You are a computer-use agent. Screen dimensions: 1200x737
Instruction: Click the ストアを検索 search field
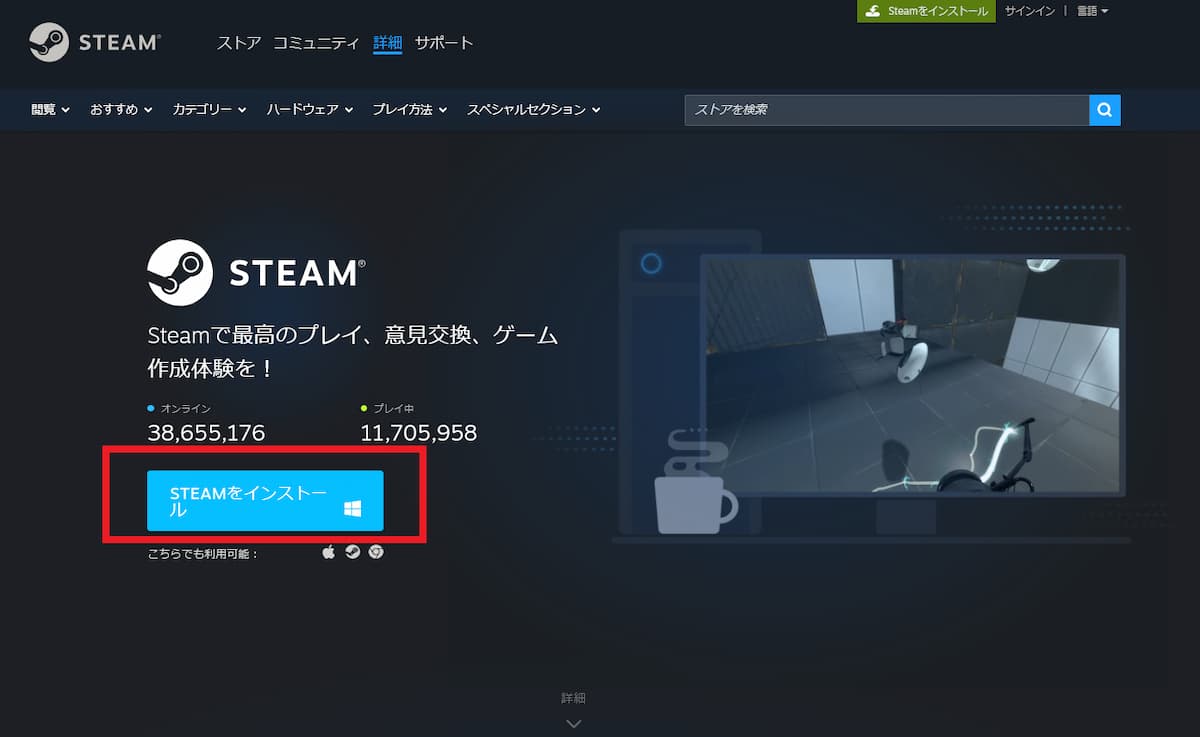[887, 110]
